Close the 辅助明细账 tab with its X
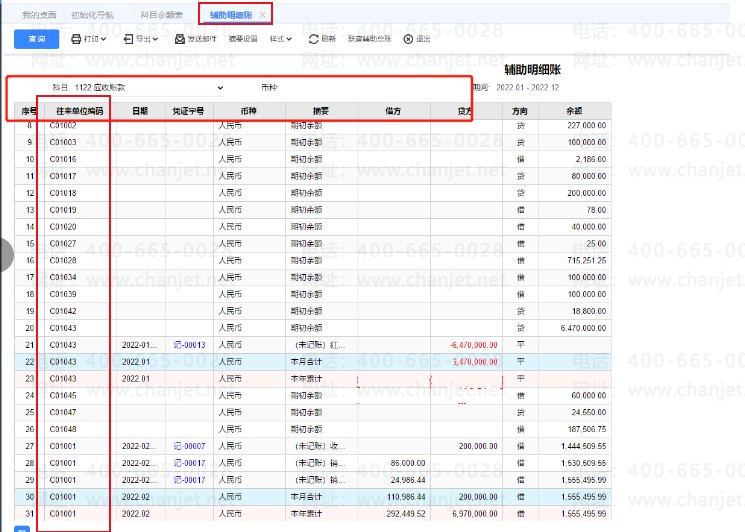The width and height of the screenshot is (745, 532). (262, 15)
